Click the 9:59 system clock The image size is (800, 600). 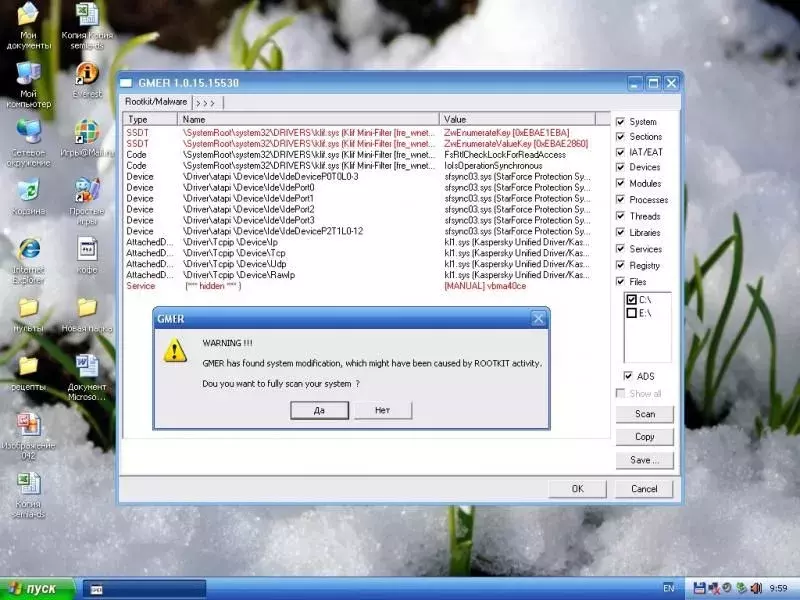coord(779,588)
